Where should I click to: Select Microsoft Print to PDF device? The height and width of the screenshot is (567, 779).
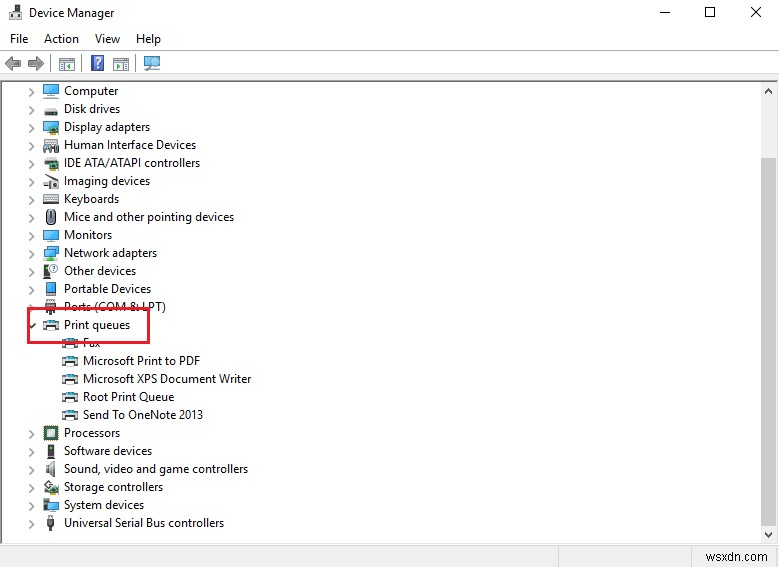pyautogui.click(x=141, y=361)
